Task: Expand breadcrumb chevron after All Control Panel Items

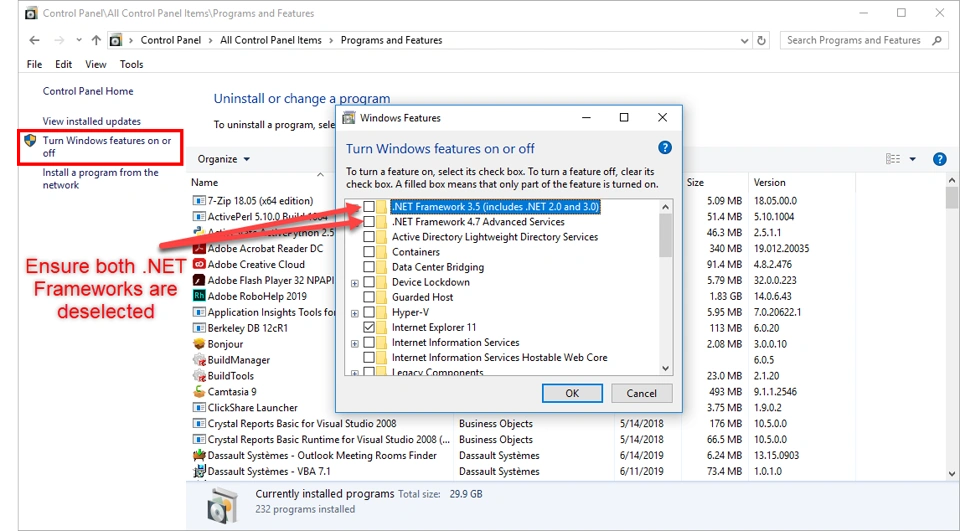Action: point(331,40)
